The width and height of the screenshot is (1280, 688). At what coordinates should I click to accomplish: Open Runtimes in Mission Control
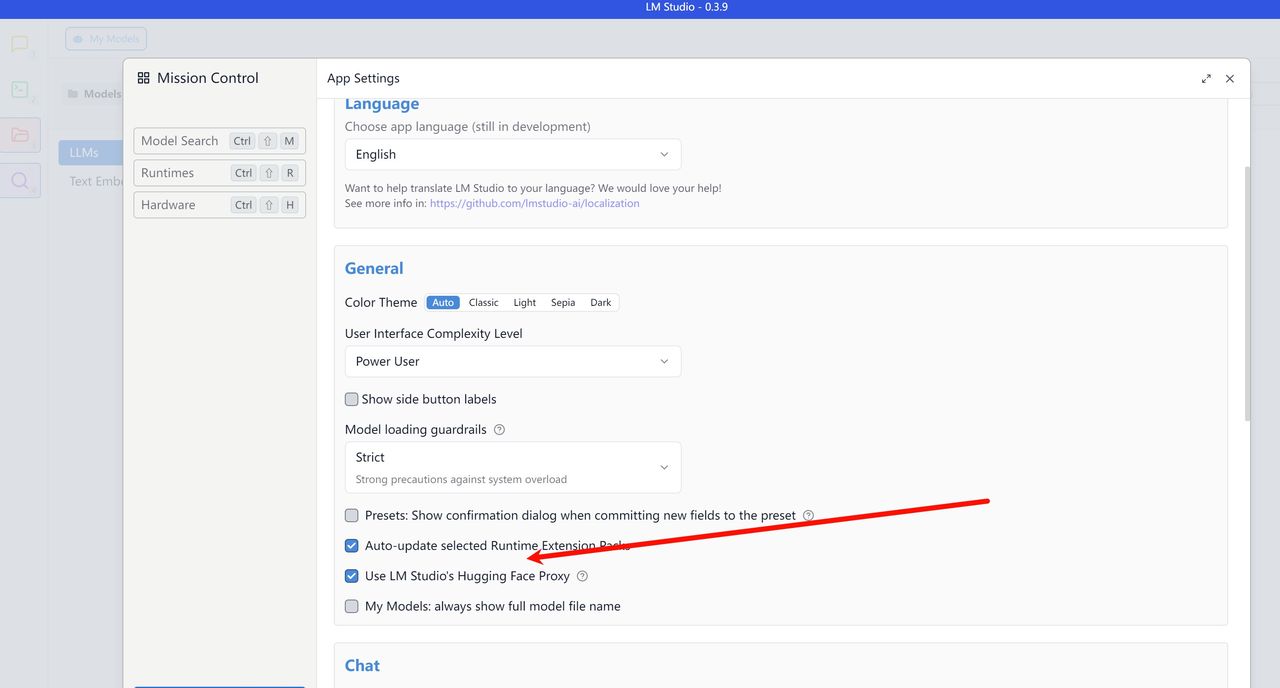(x=219, y=173)
